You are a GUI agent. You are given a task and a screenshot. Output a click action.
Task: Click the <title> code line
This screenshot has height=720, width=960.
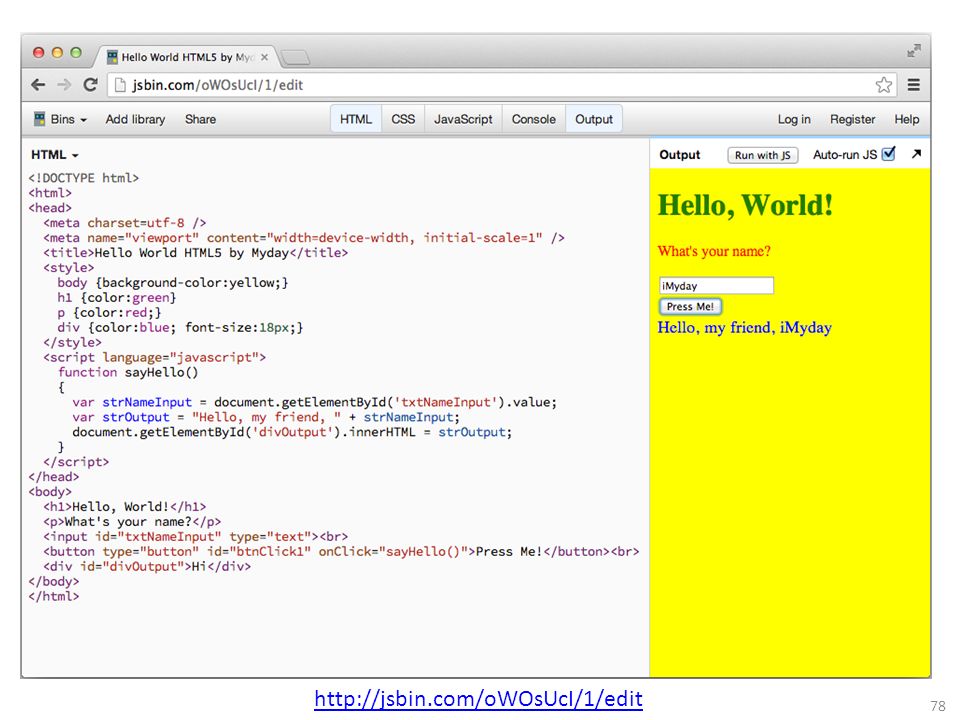point(195,253)
